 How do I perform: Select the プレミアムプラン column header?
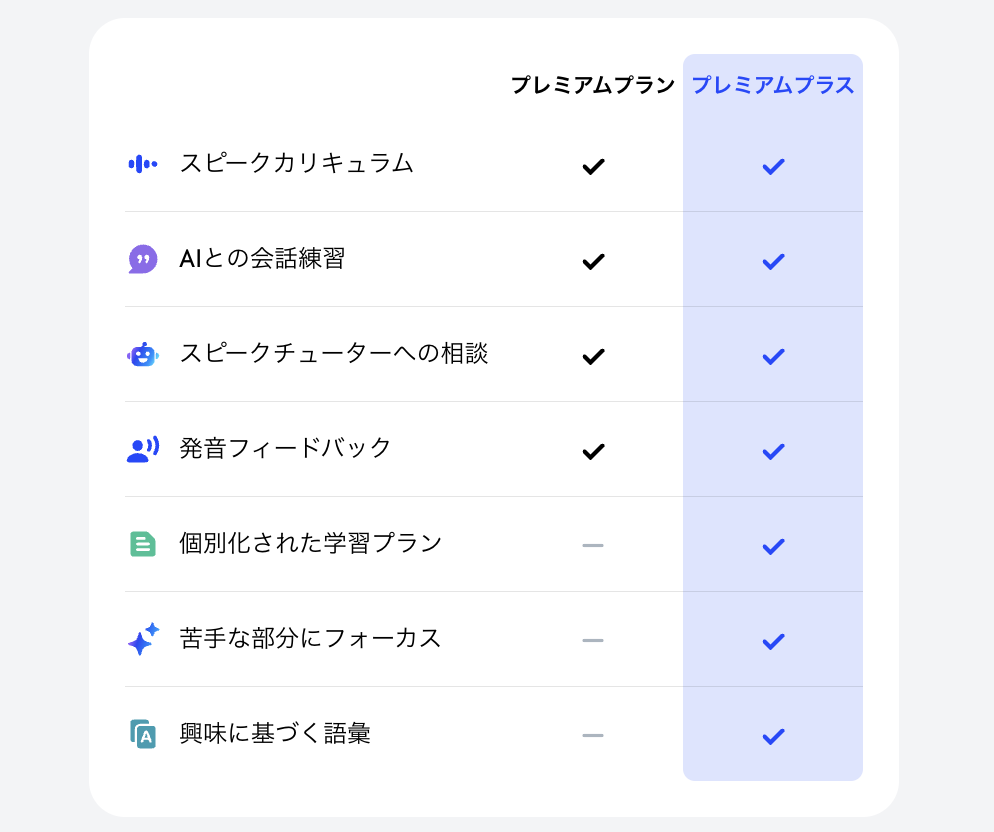click(x=592, y=85)
